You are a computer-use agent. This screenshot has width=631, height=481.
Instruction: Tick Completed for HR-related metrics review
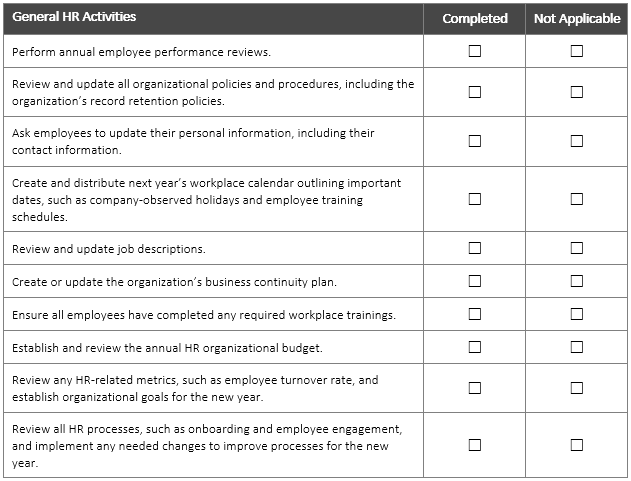pos(475,388)
